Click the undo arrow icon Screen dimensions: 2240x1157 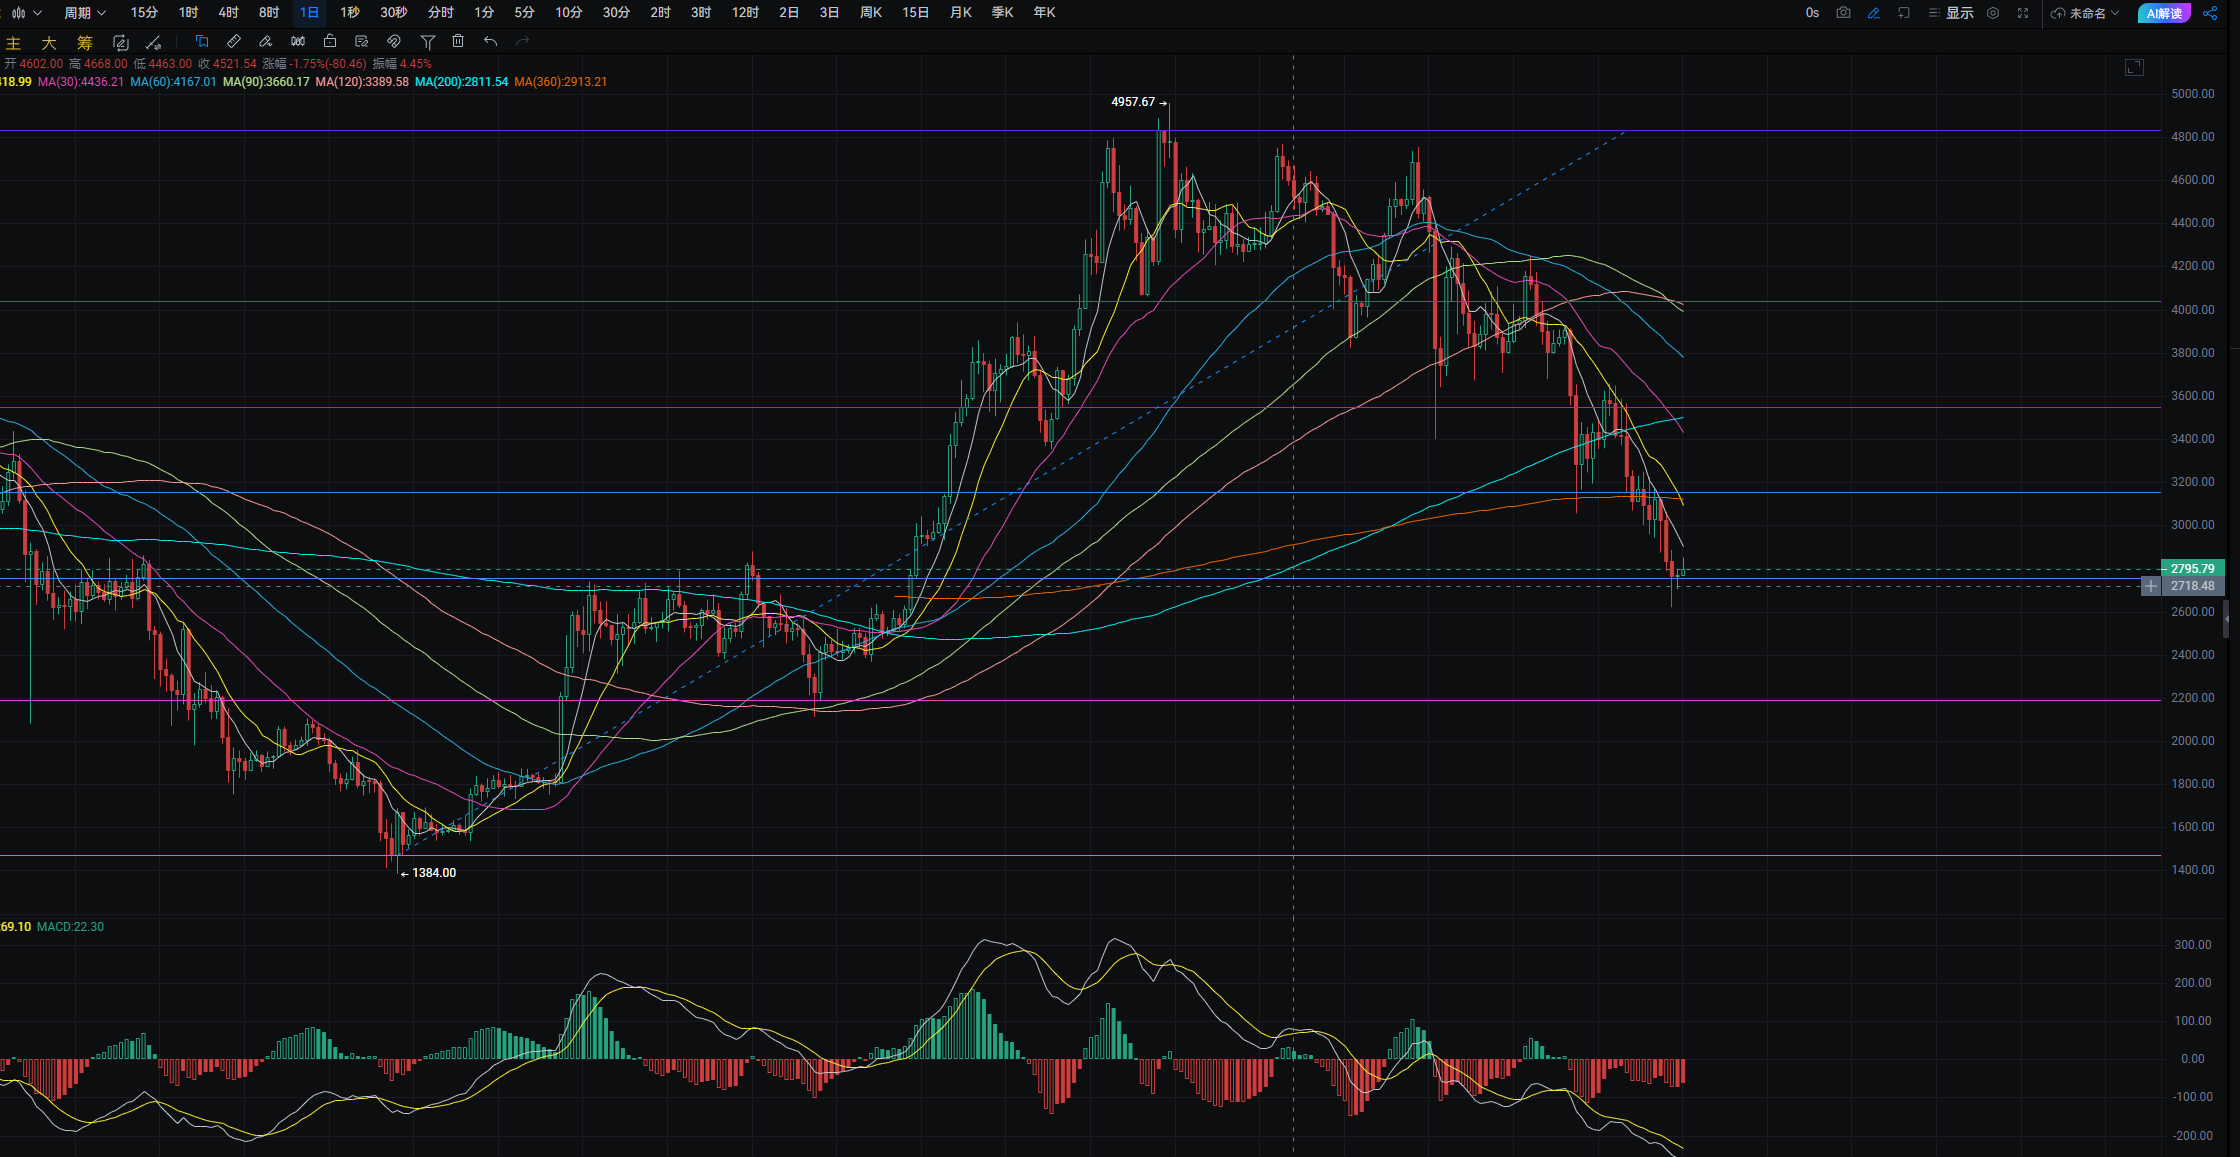tap(490, 41)
